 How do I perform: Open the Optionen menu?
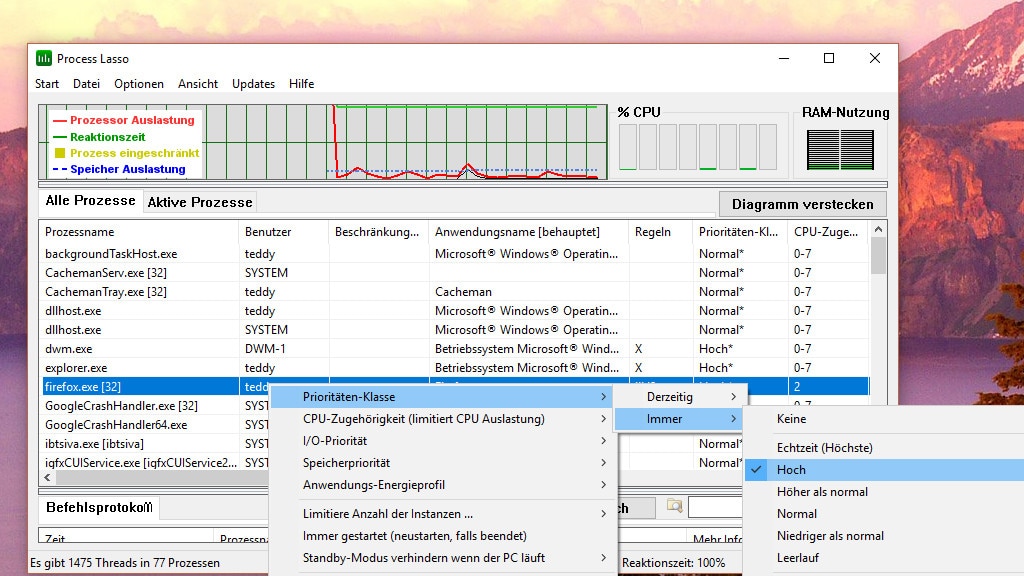coord(138,84)
